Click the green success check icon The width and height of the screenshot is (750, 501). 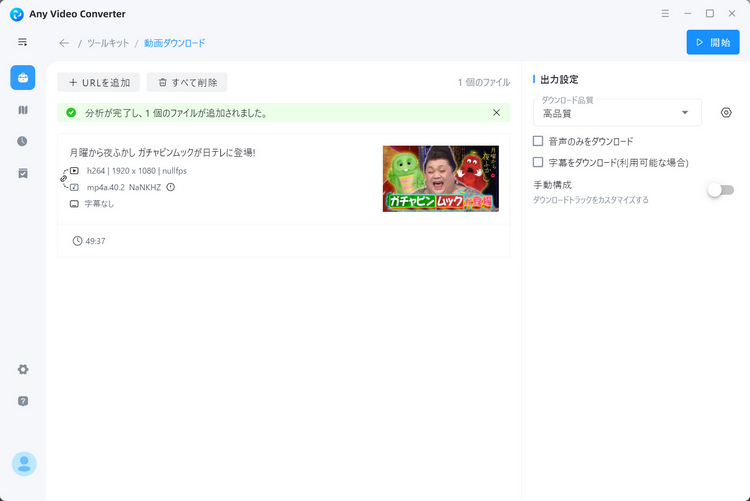pos(71,112)
